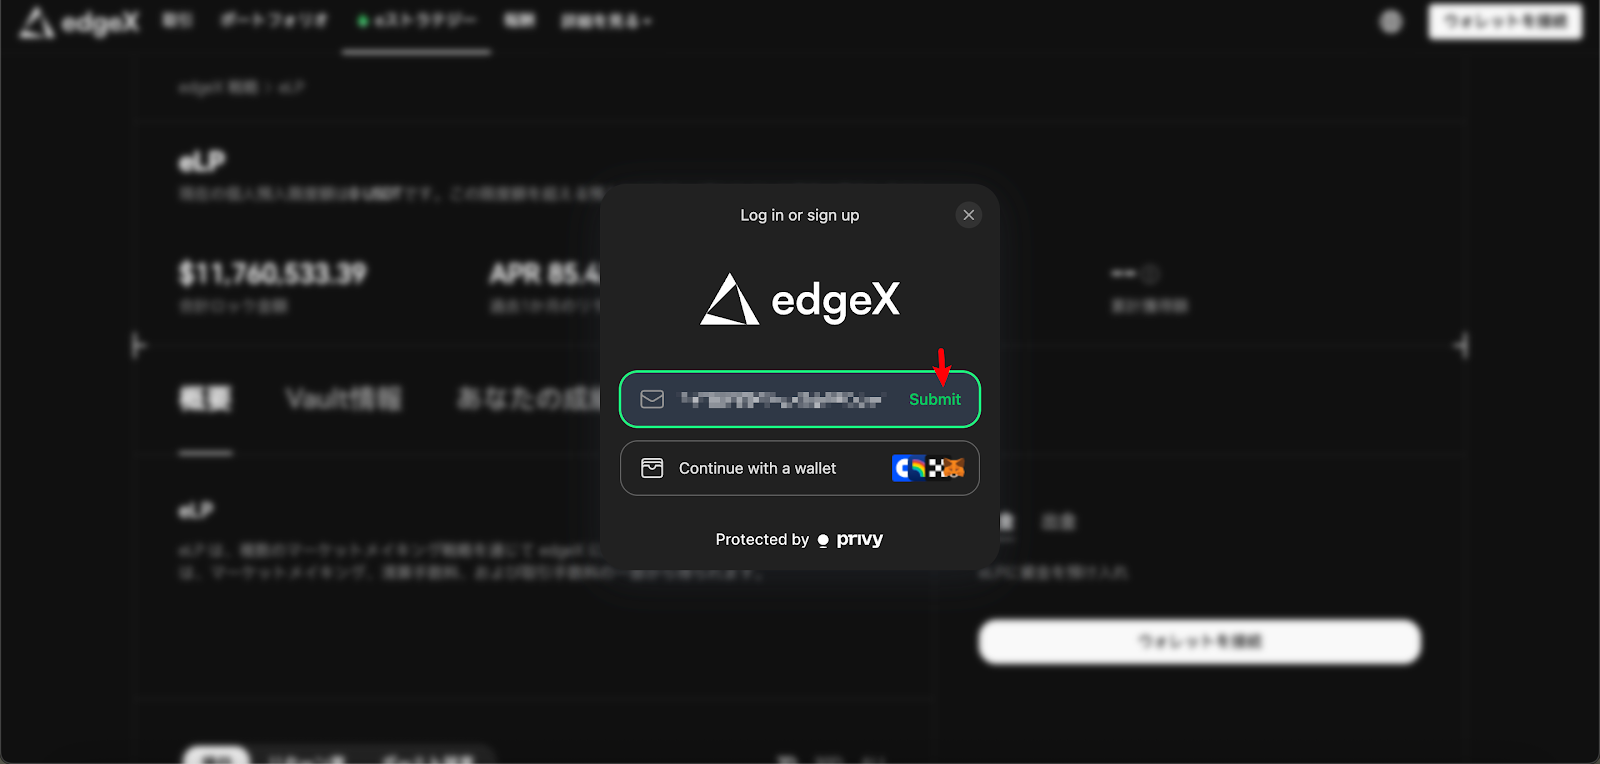The width and height of the screenshot is (1600, 764).
Task: Click the wallet icon beside Continue with a wallet
Action: pyautogui.click(x=652, y=468)
